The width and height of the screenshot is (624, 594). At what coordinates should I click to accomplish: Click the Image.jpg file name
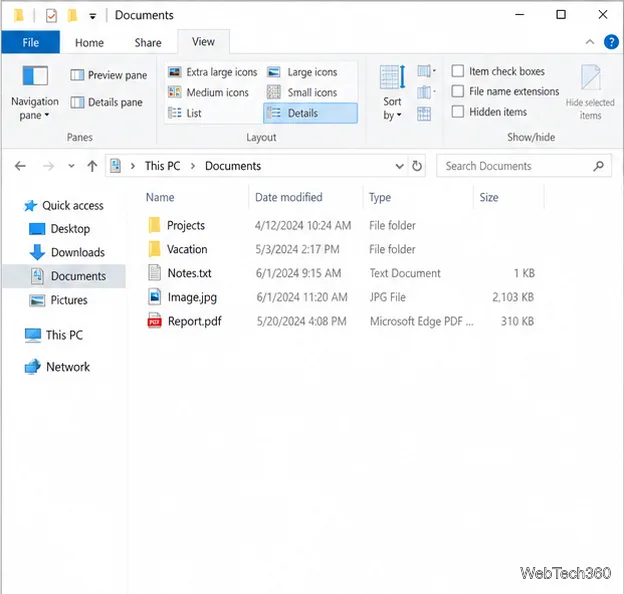click(192, 298)
